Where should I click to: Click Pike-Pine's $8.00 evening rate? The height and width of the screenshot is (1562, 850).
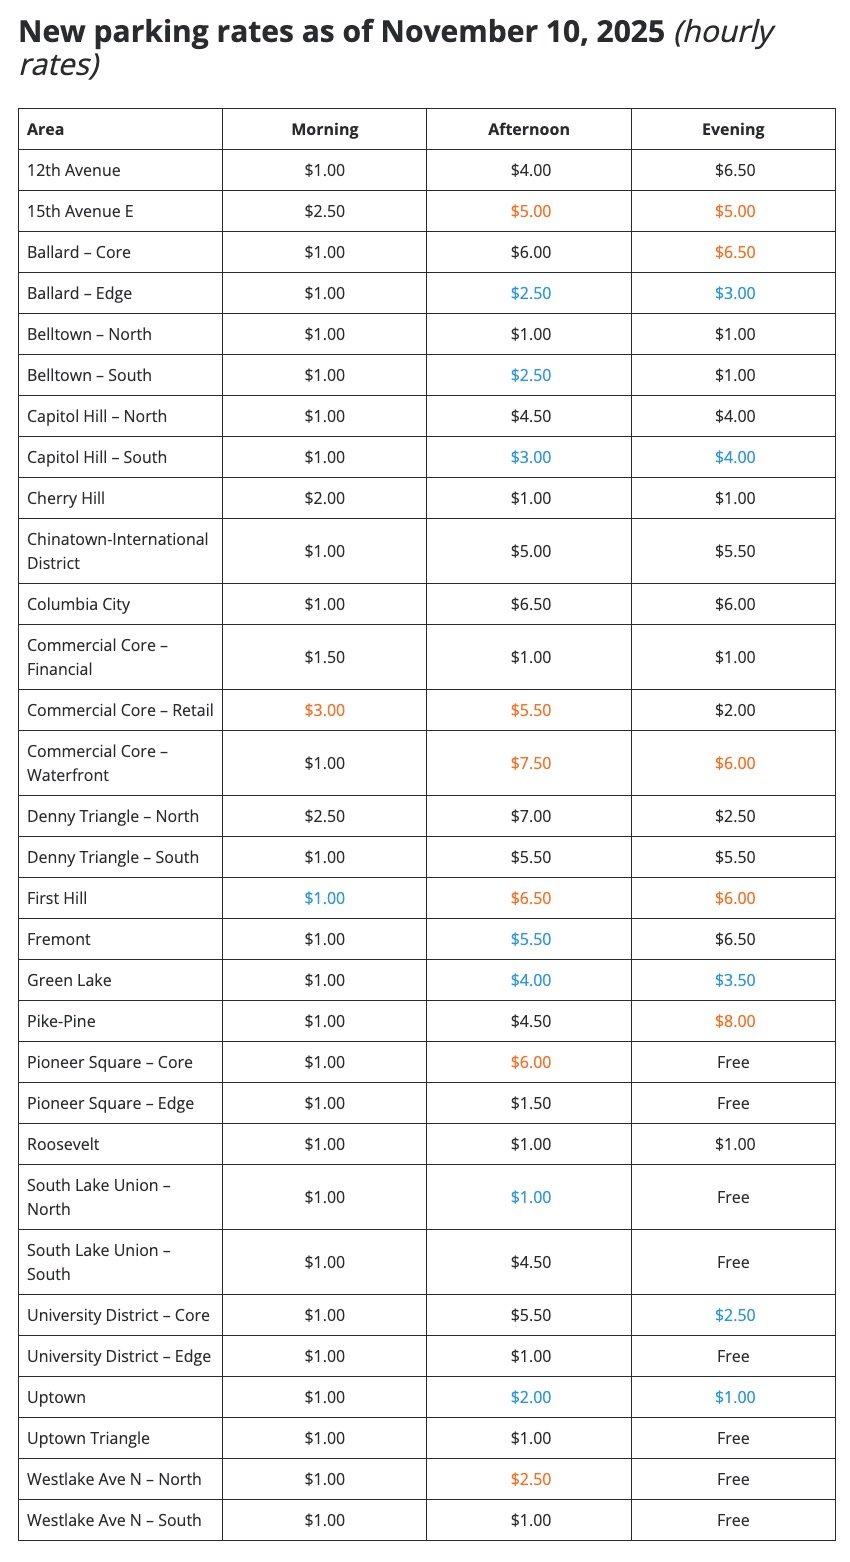(x=734, y=1021)
